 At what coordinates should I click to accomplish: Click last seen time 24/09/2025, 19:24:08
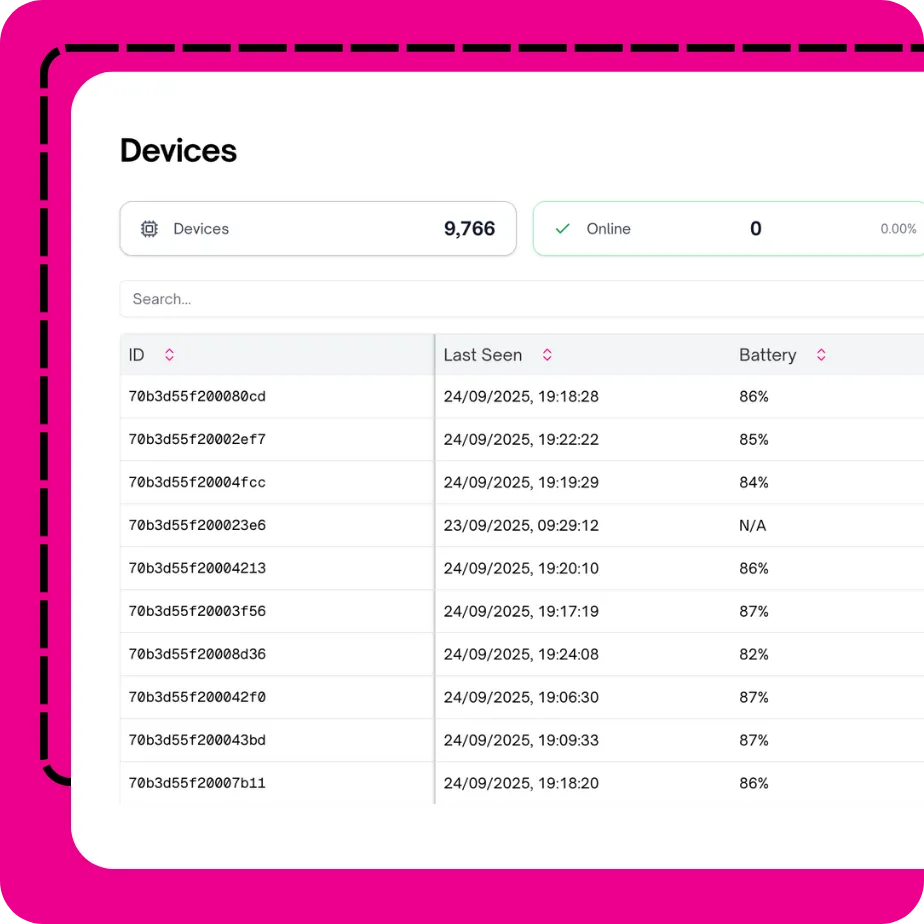(x=521, y=655)
